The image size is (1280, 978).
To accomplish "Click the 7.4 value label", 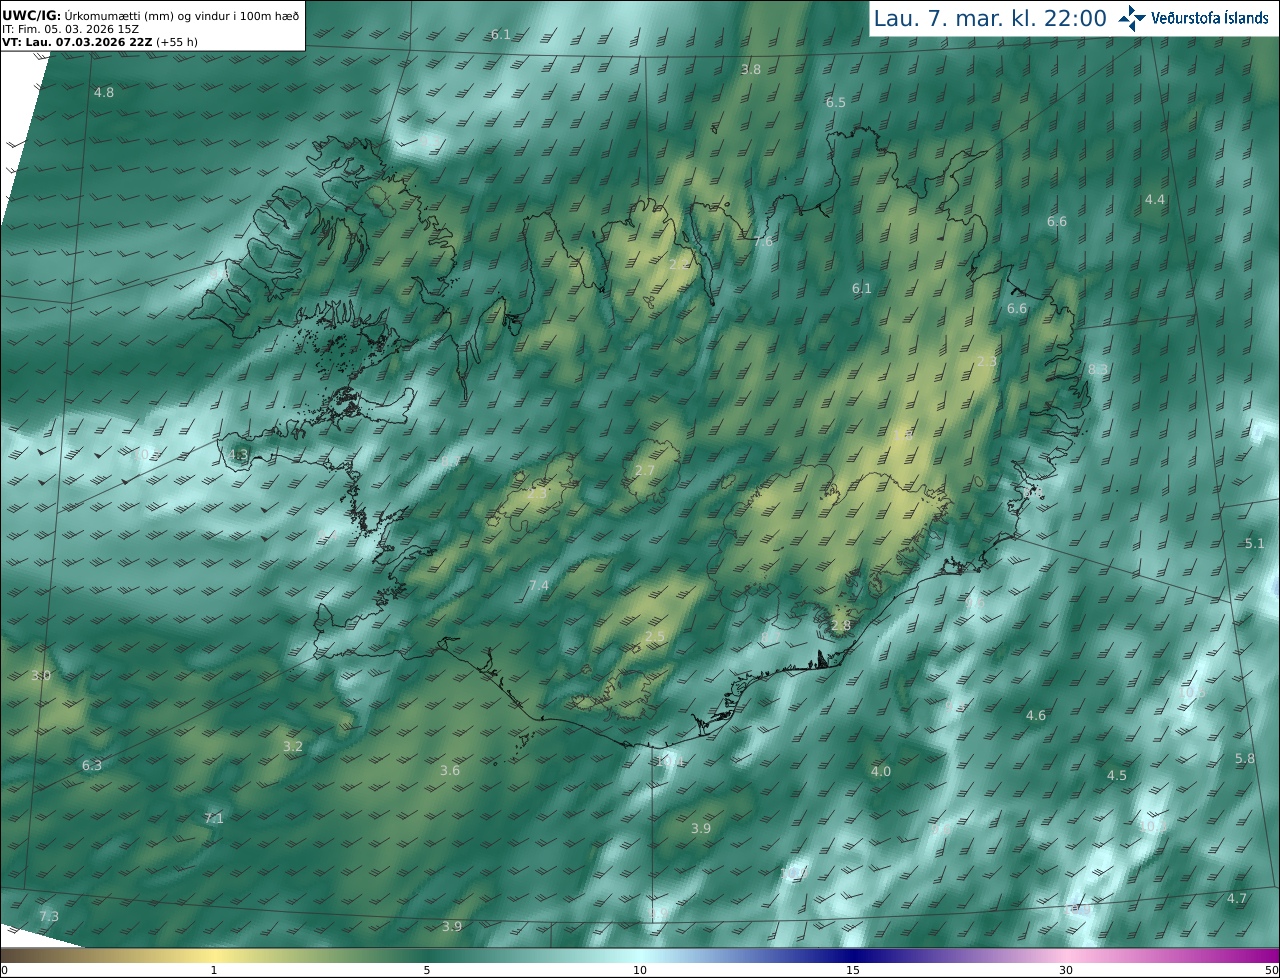I will tap(539, 585).
